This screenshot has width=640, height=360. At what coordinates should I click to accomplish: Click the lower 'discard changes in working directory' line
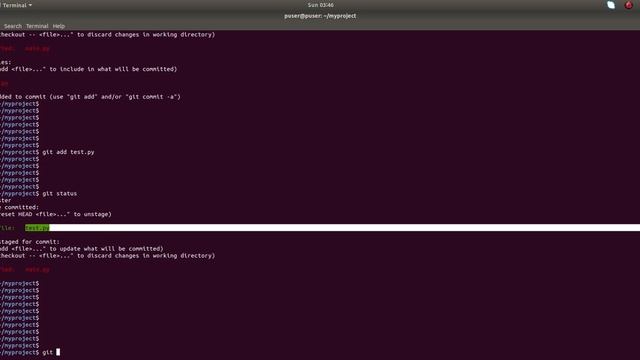pyautogui.click(x=107, y=256)
